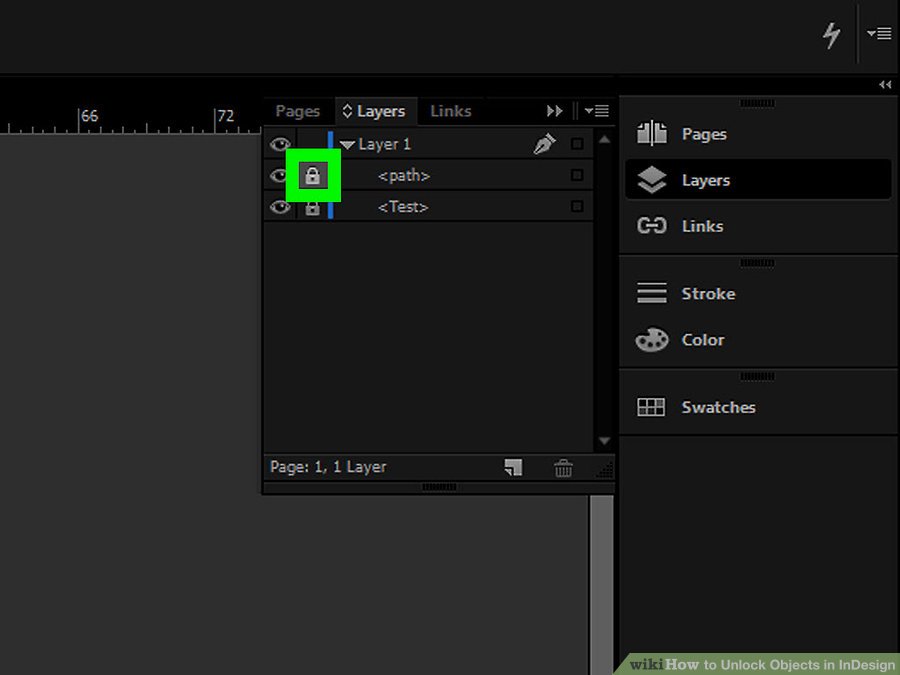Click the lock icon beside <Test>
Screen dimensions: 900x675
pyautogui.click(x=313, y=207)
